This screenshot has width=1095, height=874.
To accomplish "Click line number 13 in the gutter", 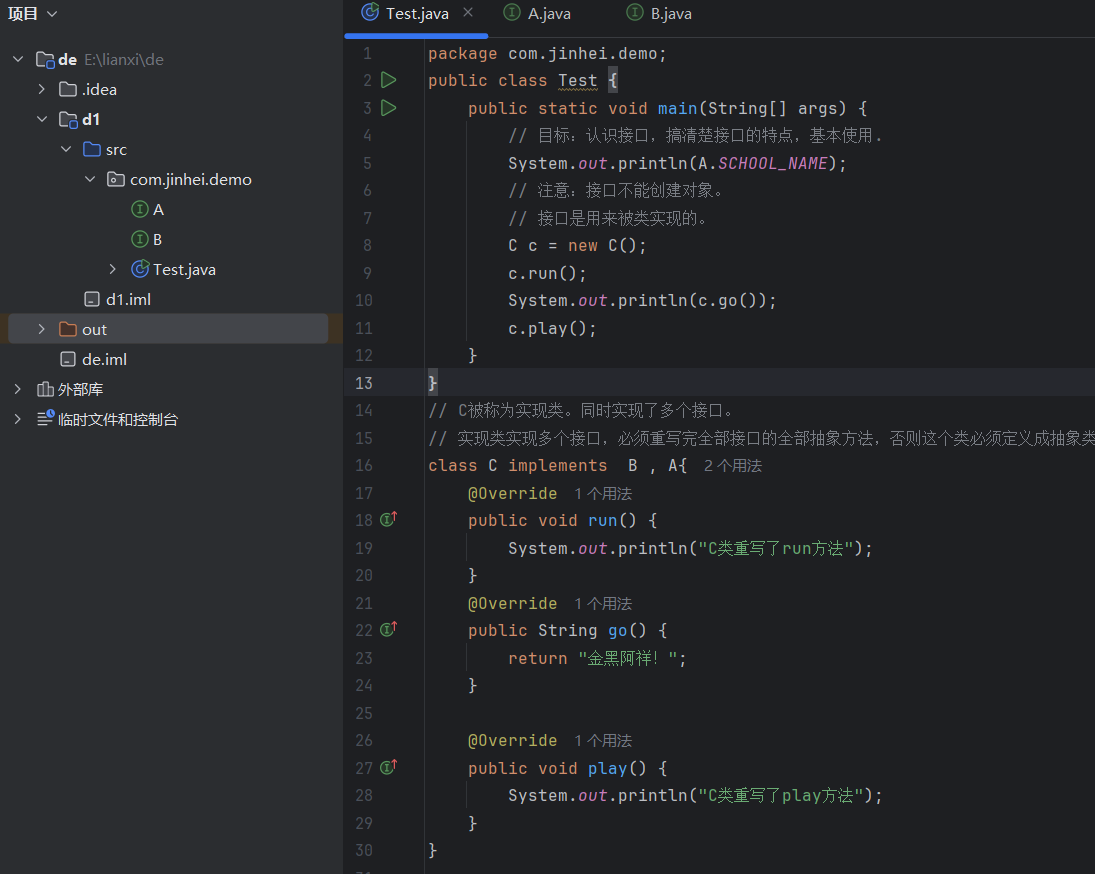I will pos(364,383).
